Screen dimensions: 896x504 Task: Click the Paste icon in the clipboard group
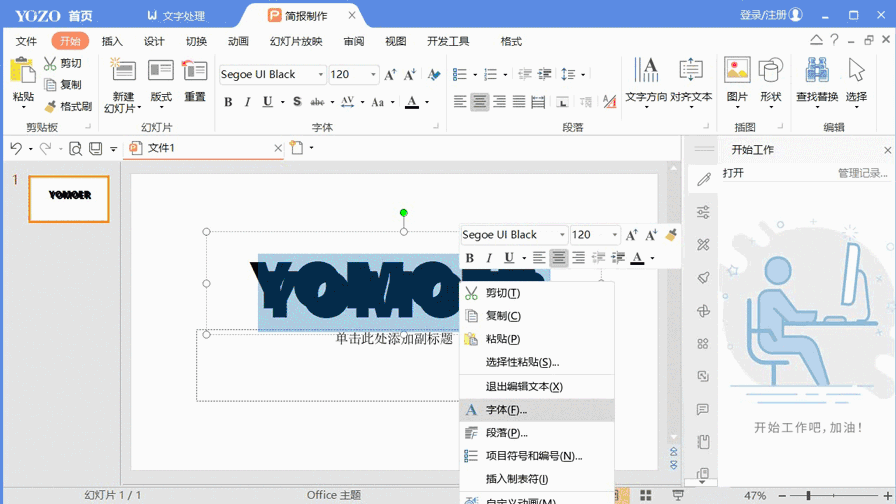tap(23, 72)
